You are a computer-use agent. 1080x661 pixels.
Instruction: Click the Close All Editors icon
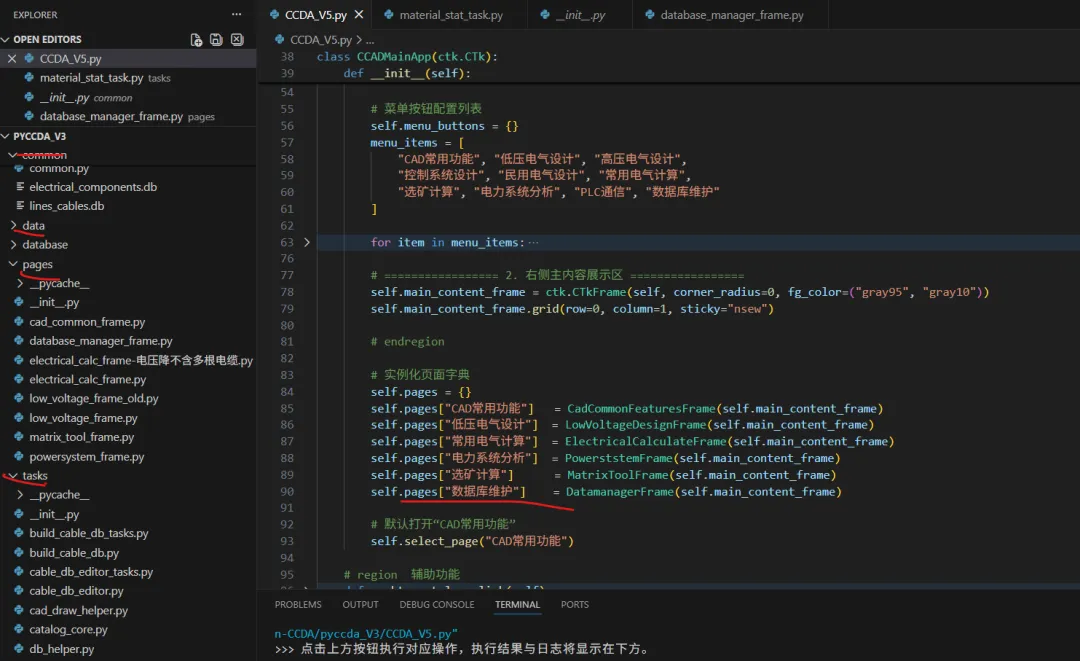237,40
